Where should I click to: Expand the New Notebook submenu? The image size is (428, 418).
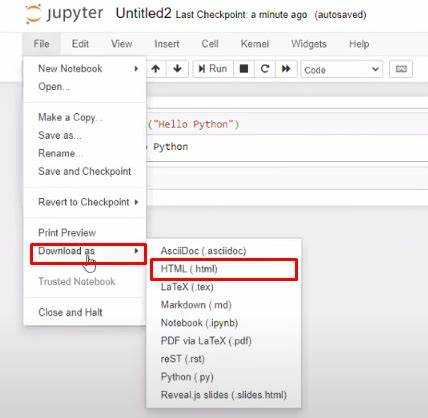coord(85,69)
